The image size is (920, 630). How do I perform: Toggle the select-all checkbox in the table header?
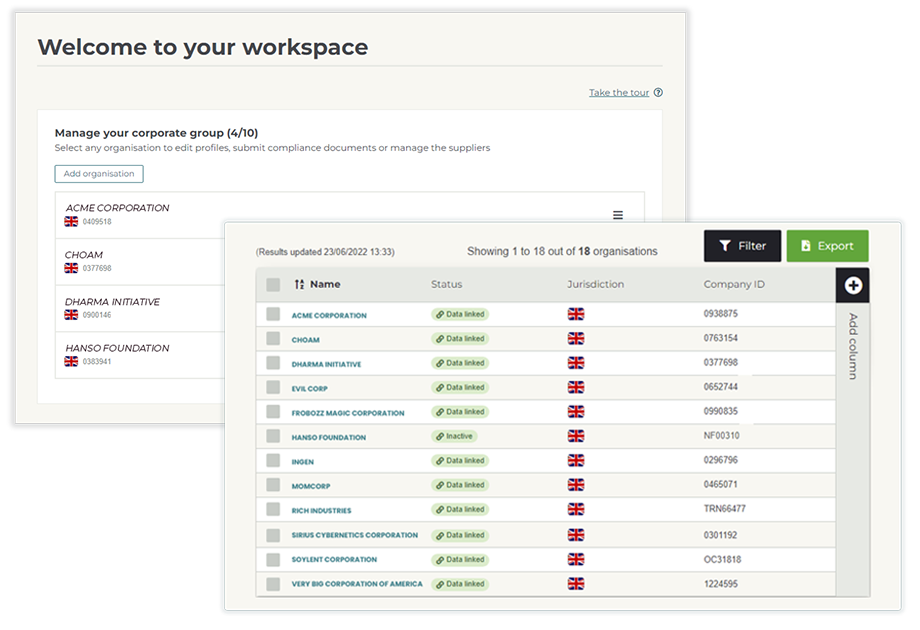tap(273, 284)
